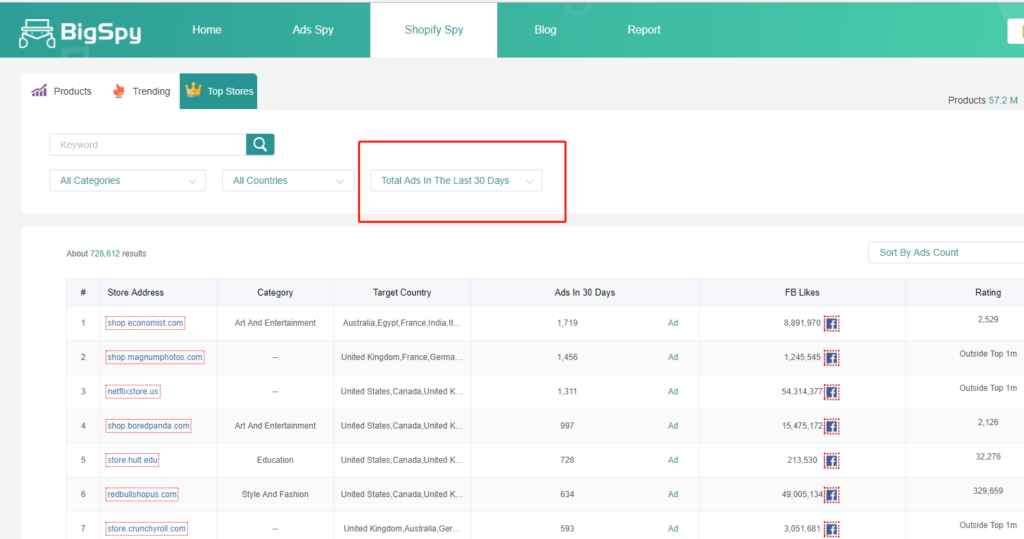Click target country cell starting Australia,Egypt
This screenshot has width=1024, height=539.
[x=402, y=323]
